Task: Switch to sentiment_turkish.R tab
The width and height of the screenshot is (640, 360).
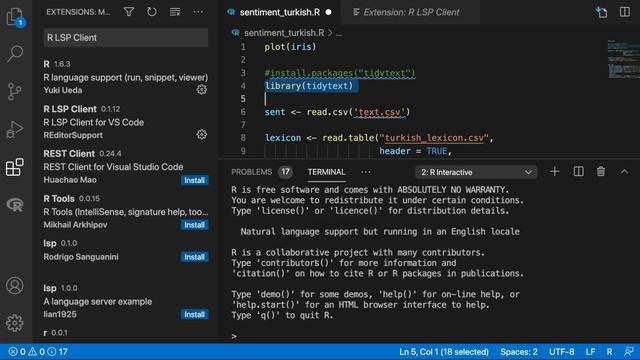Action: pos(280,12)
